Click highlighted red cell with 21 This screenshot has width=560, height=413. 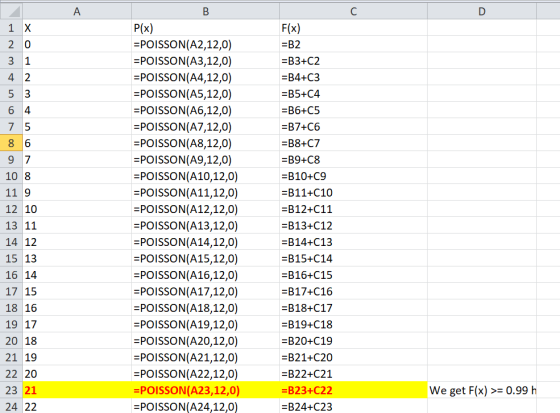coord(77,390)
